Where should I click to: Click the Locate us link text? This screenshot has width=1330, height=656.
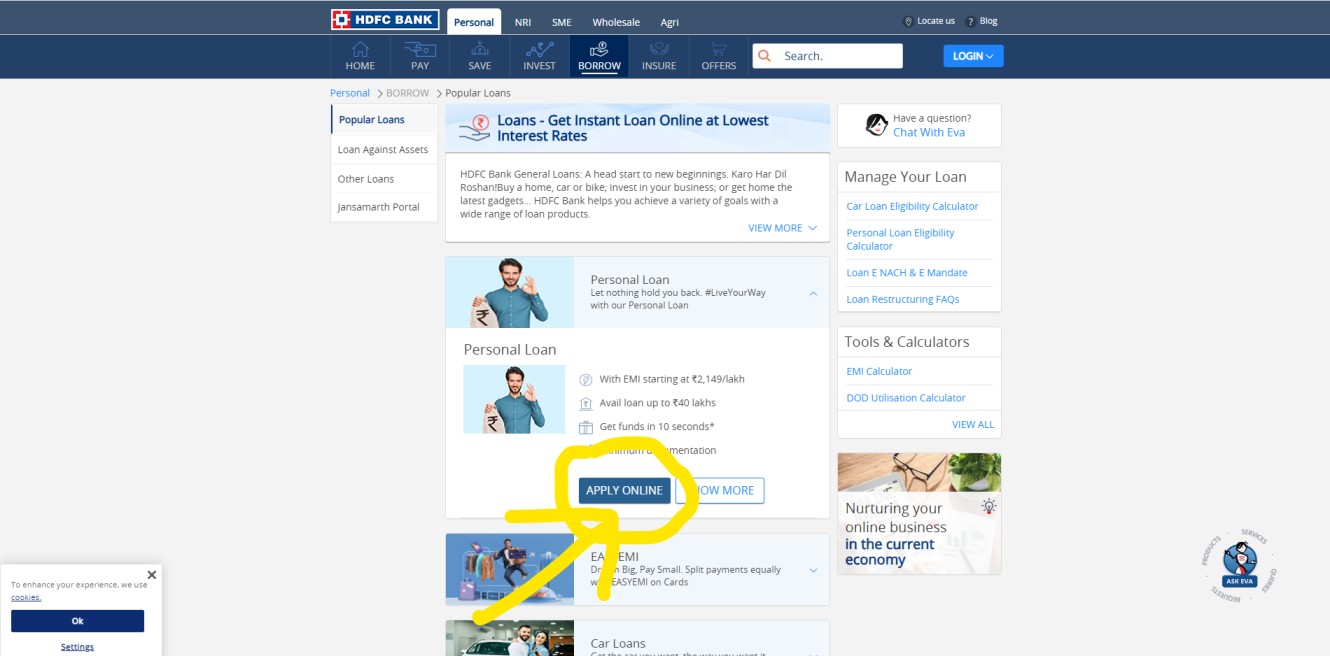[x=936, y=21]
